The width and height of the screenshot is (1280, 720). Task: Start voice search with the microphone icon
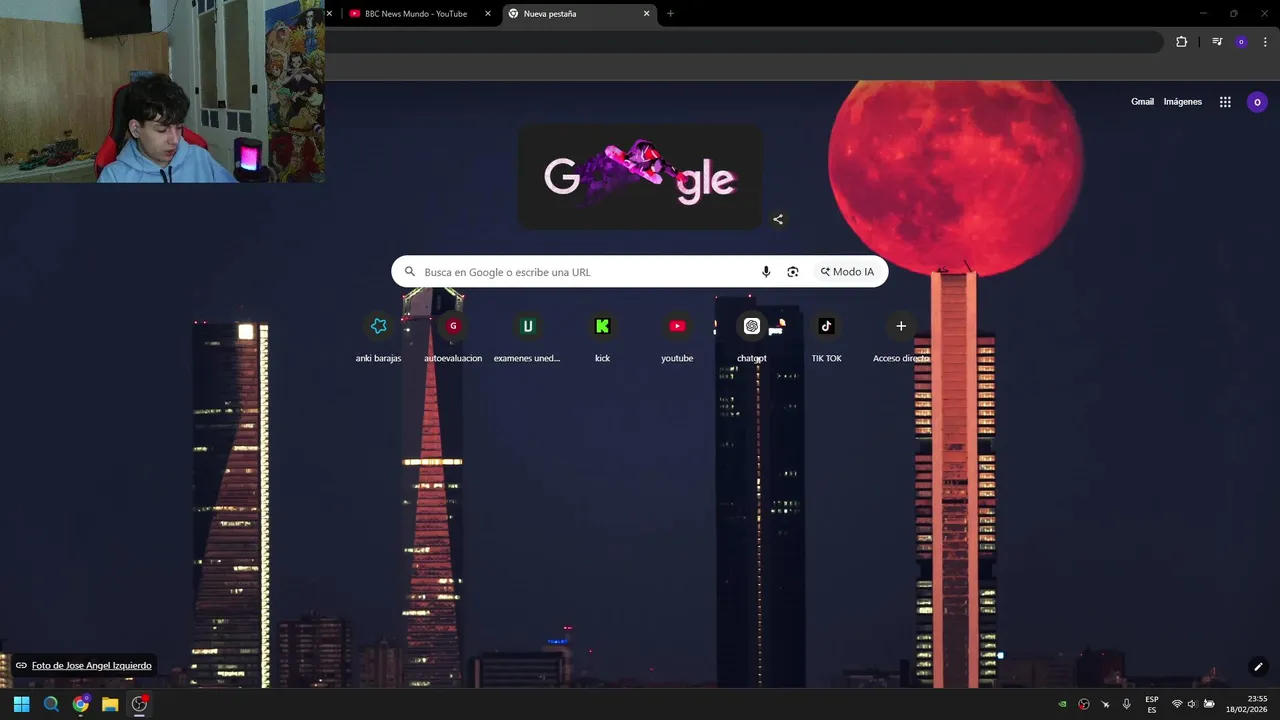pyautogui.click(x=766, y=272)
